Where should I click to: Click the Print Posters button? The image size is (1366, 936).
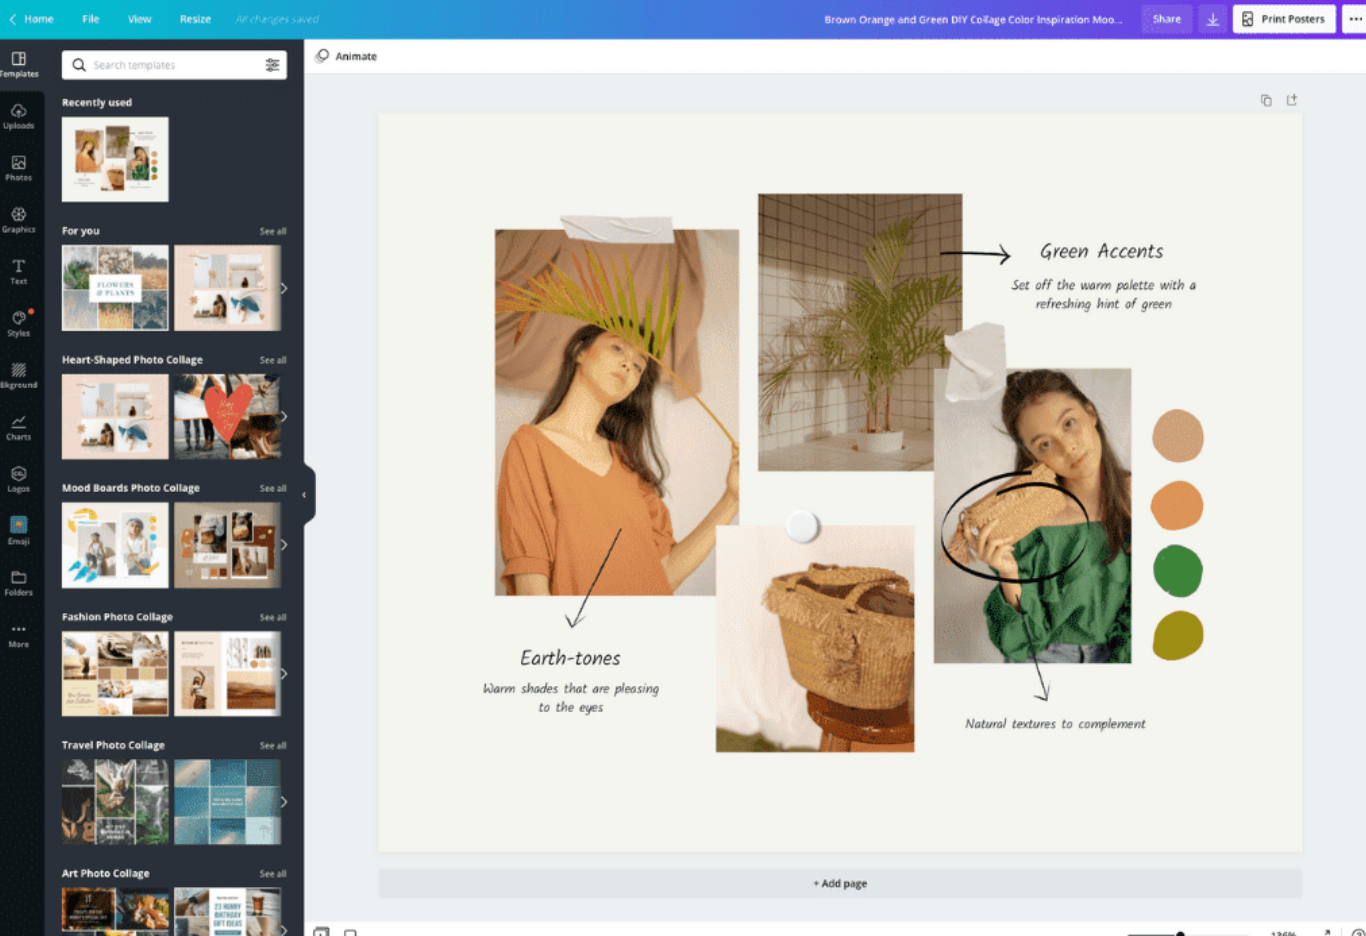[1284, 18]
